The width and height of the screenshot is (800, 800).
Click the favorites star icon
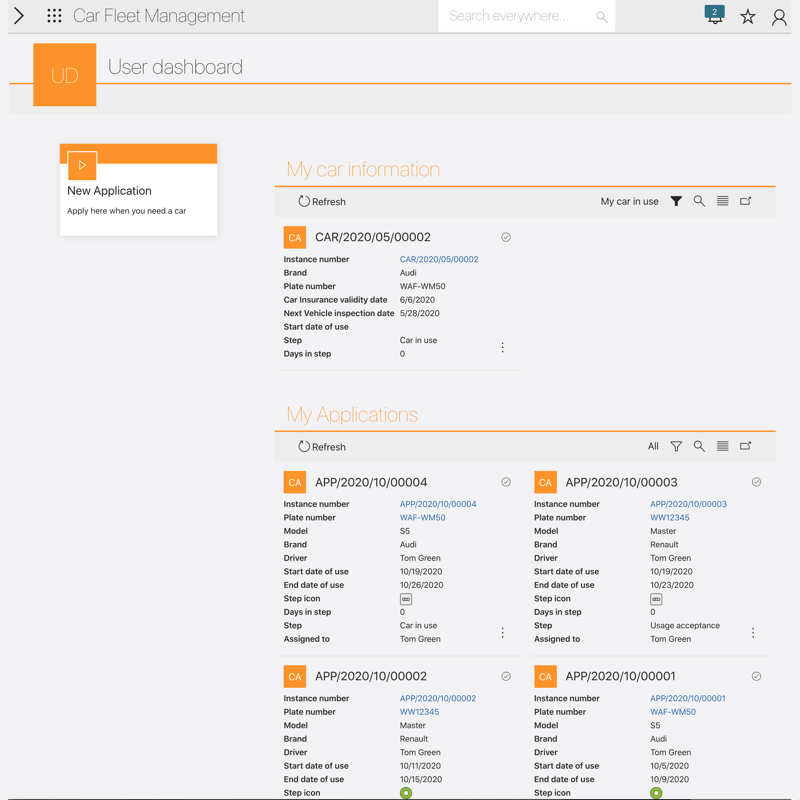coord(747,16)
